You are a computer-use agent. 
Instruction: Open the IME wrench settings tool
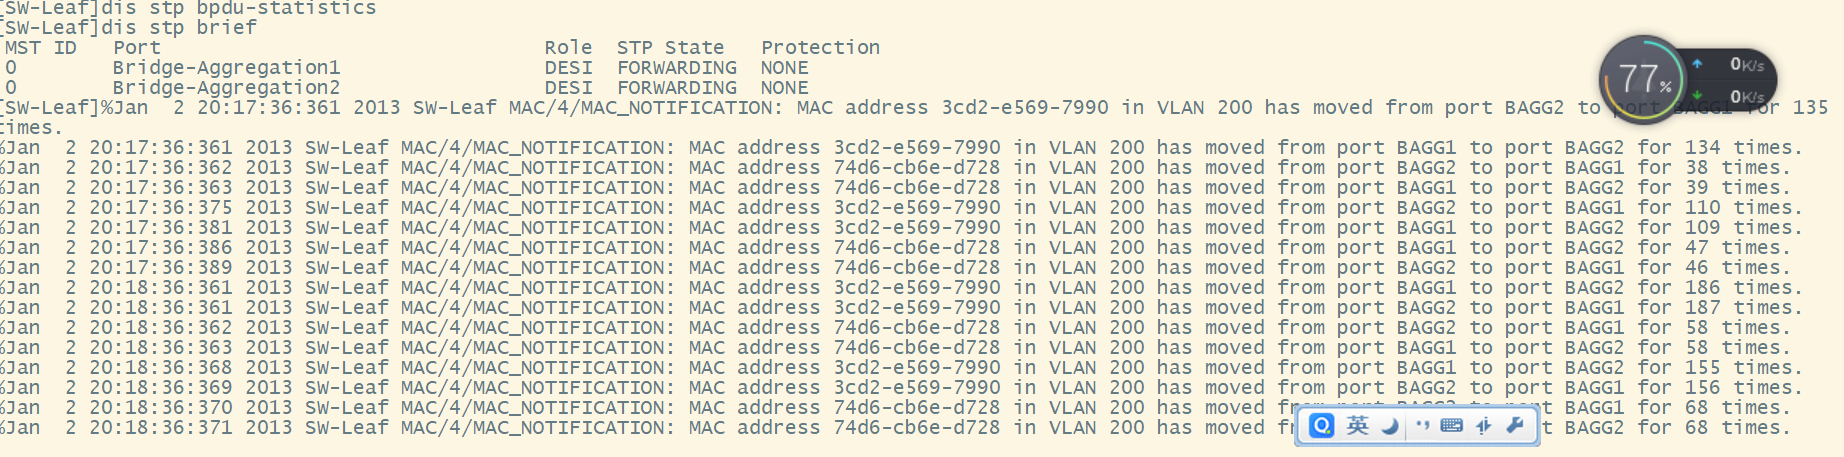click(x=1515, y=426)
